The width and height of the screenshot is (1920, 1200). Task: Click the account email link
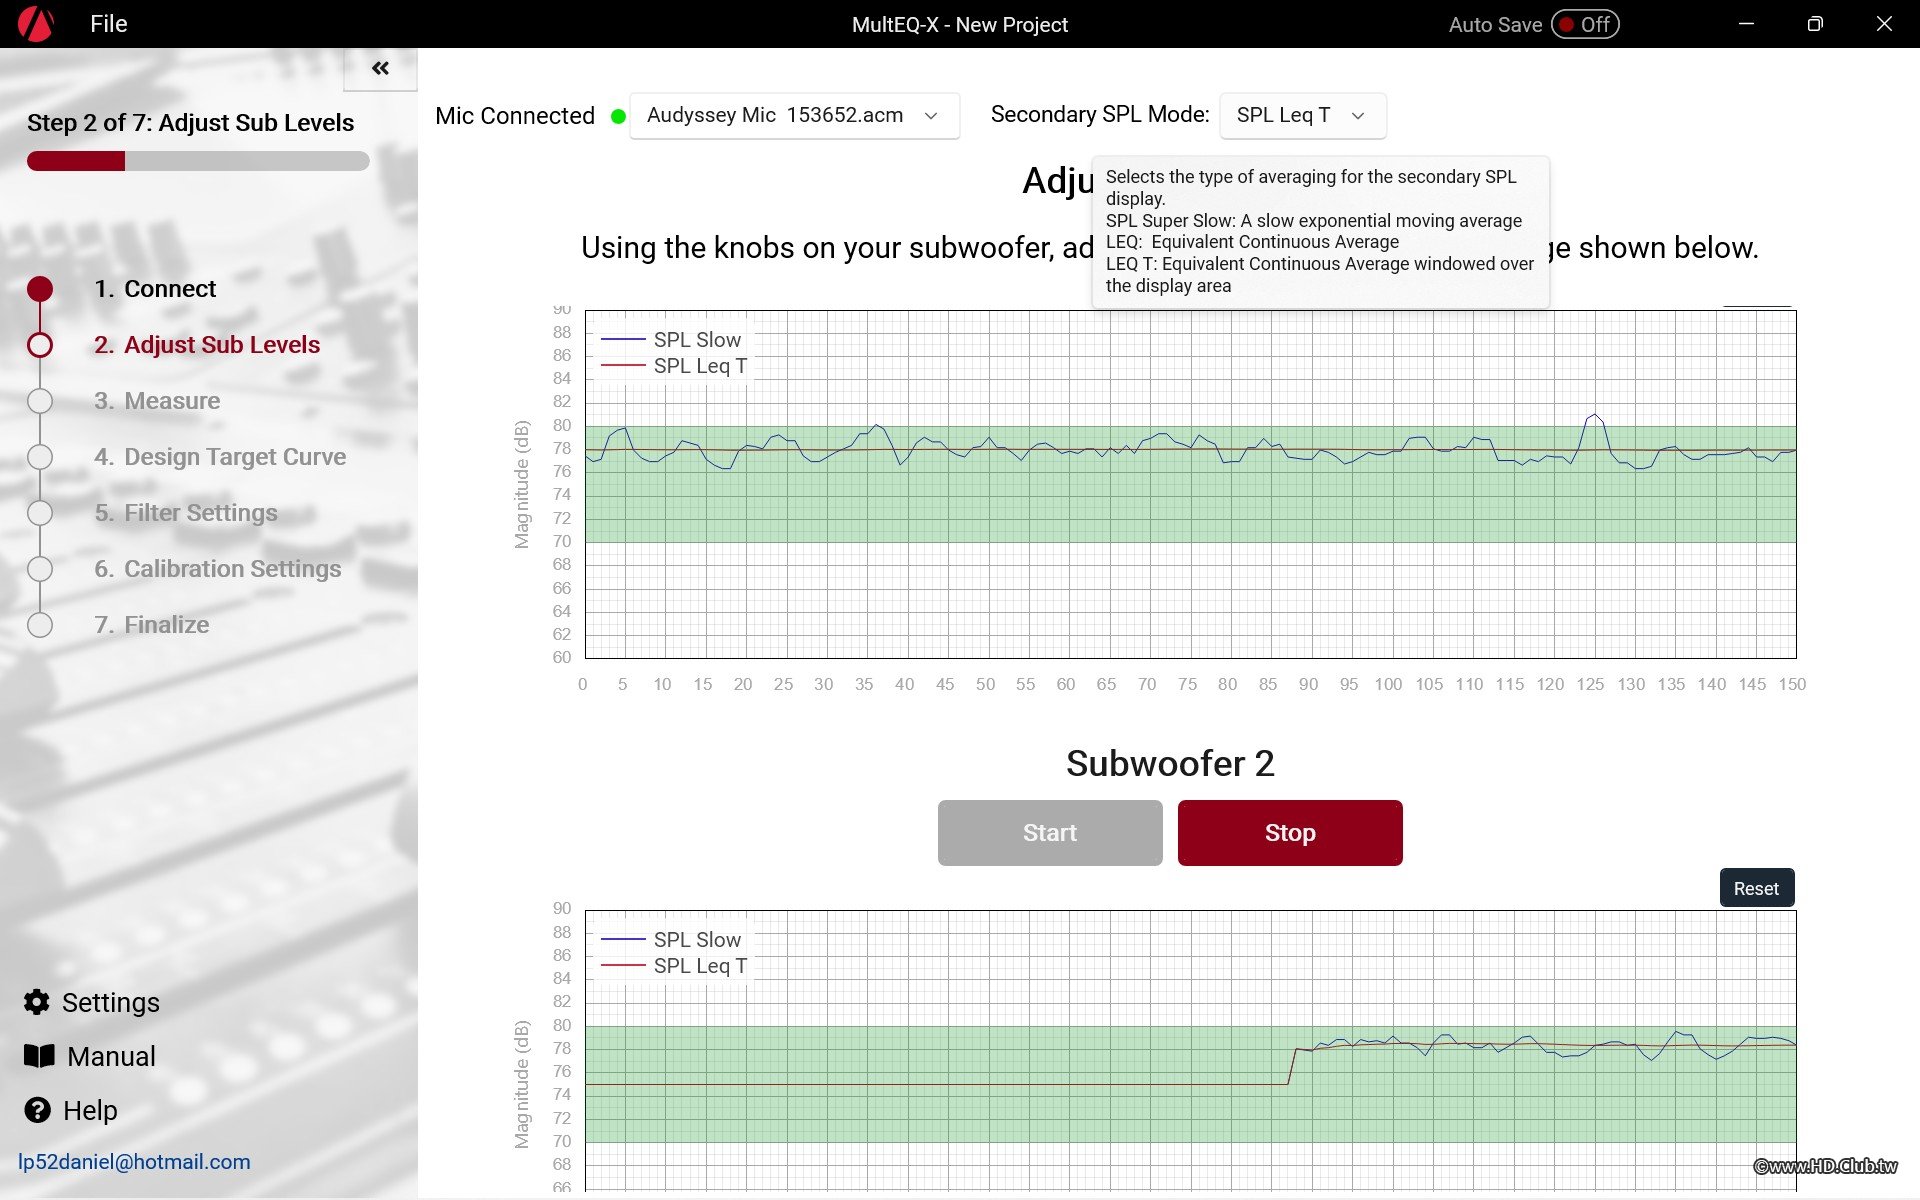[x=134, y=1162]
